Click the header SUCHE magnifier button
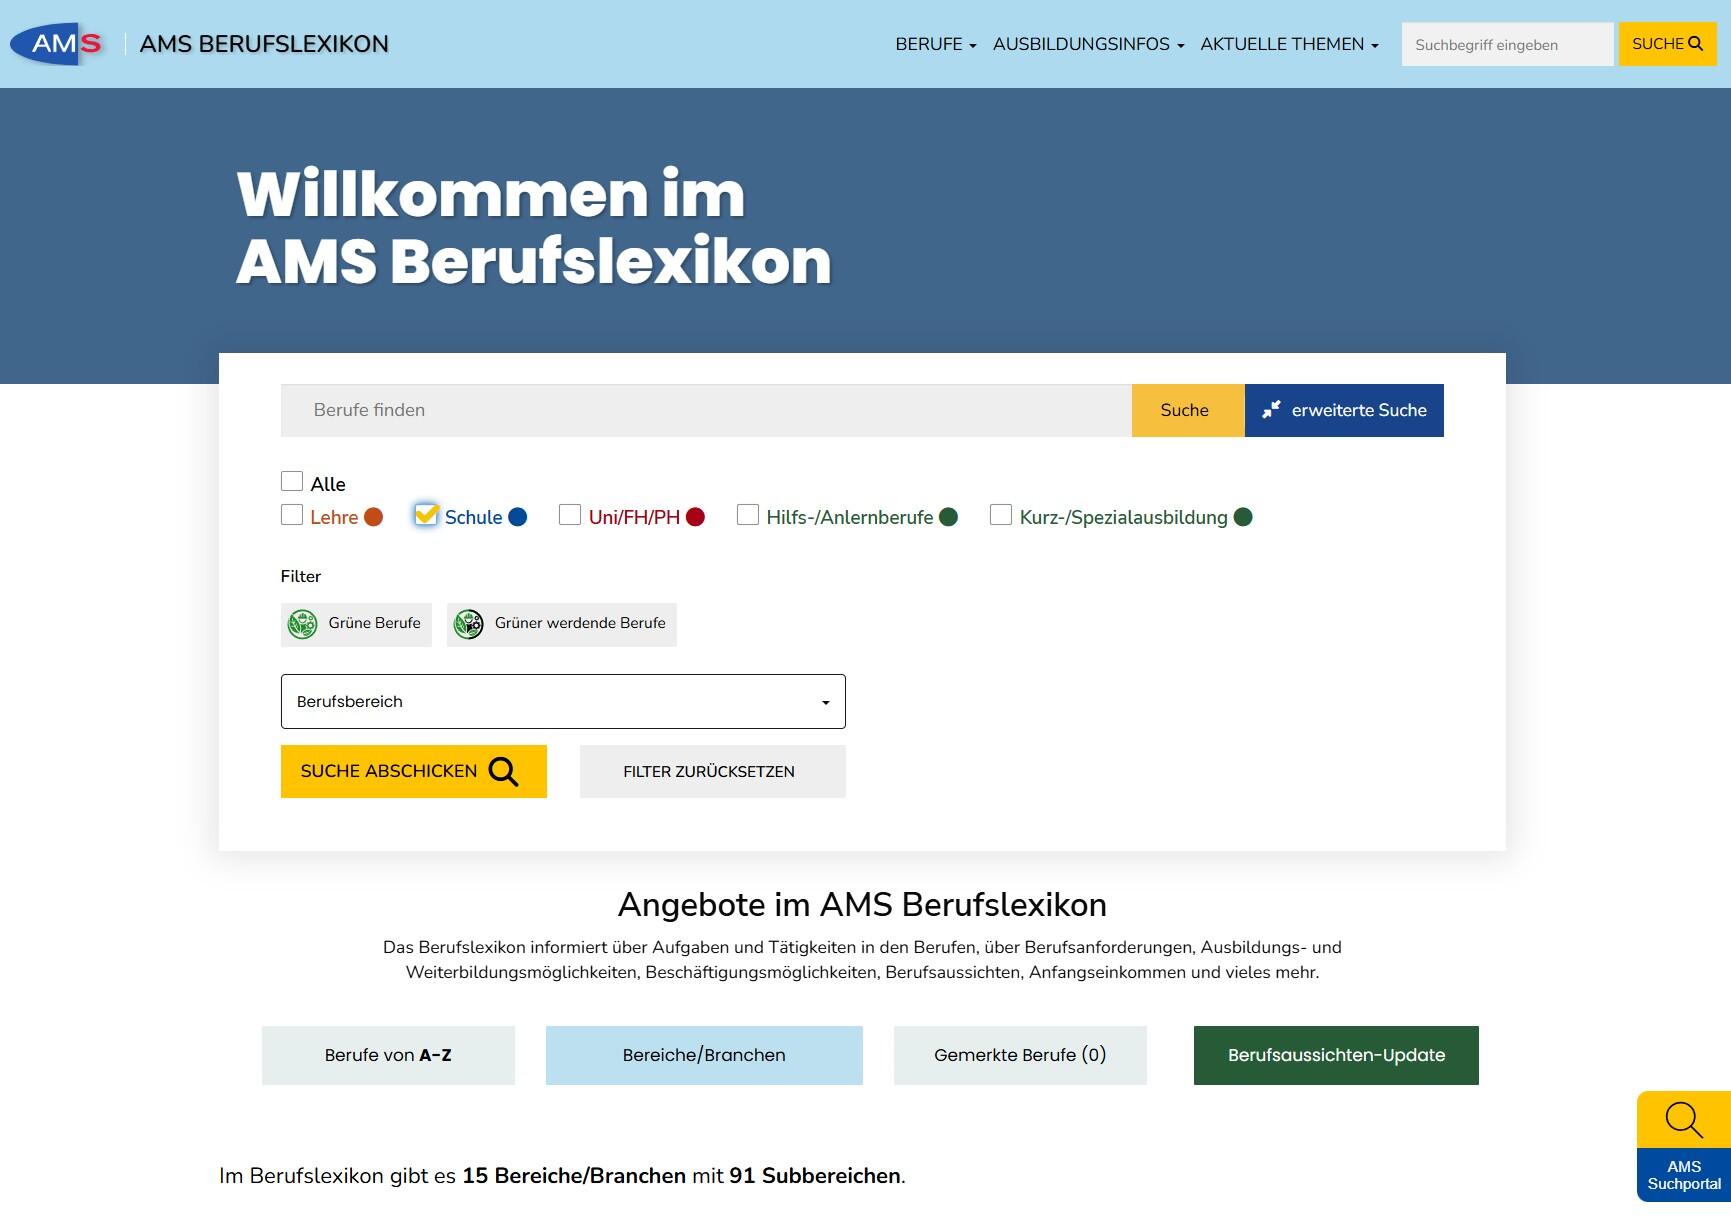 click(x=1667, y=44)
